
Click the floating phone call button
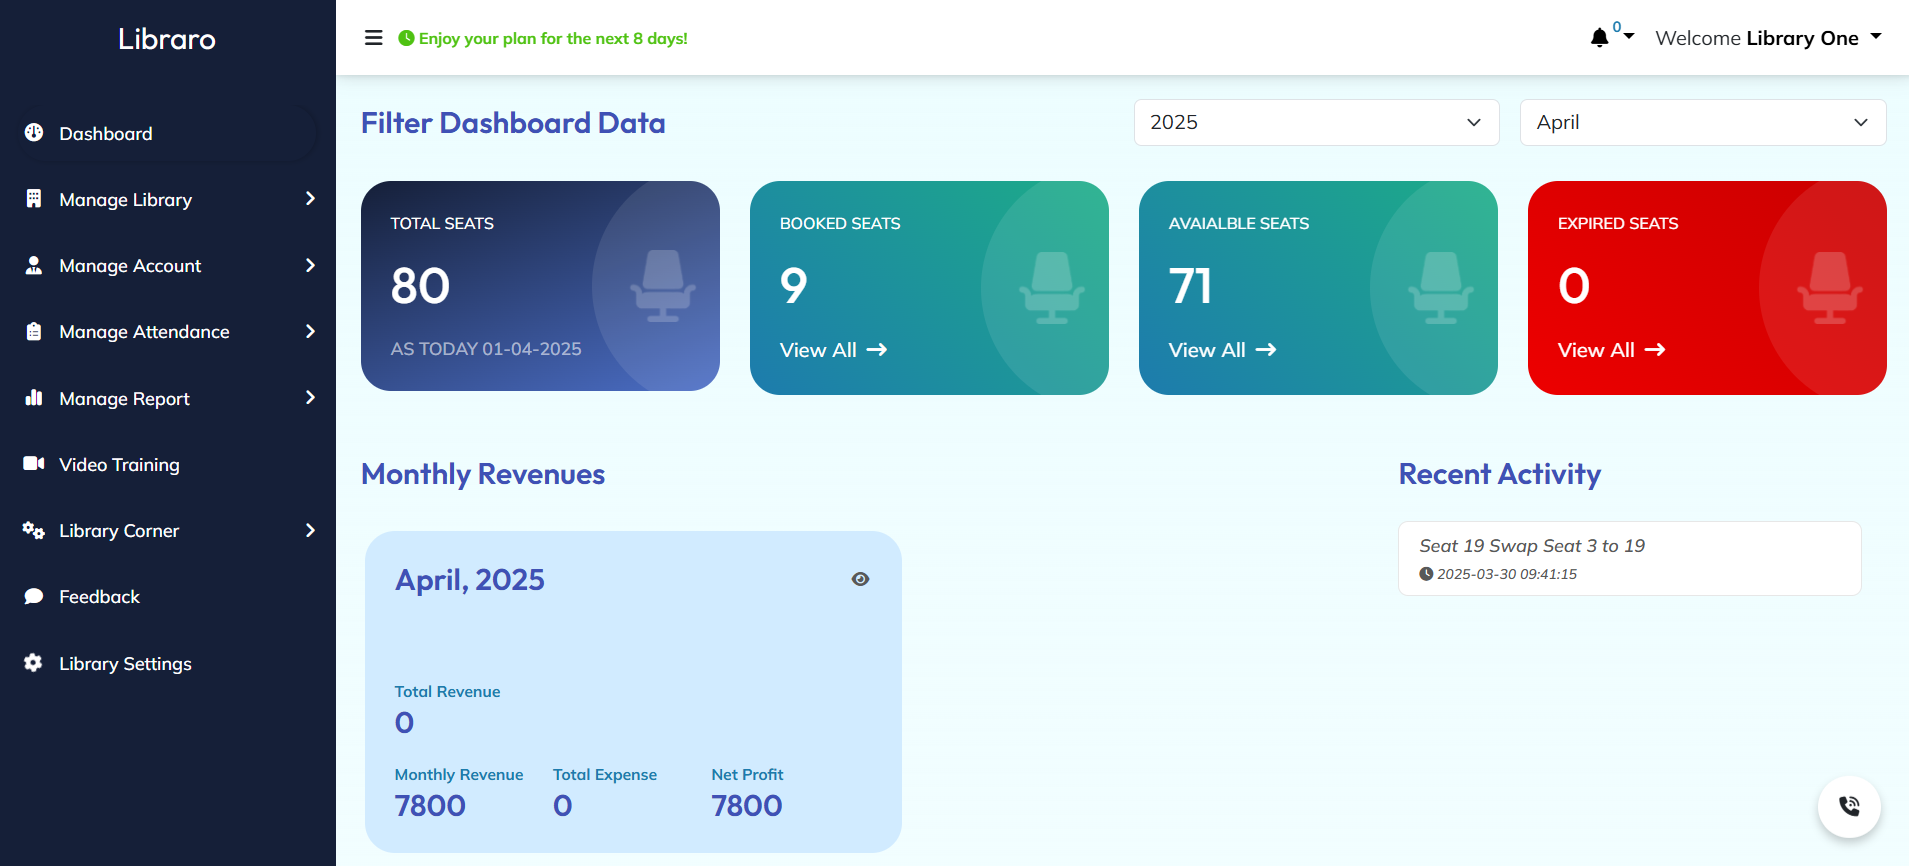pyautogui.click(x=1849, y=806)
